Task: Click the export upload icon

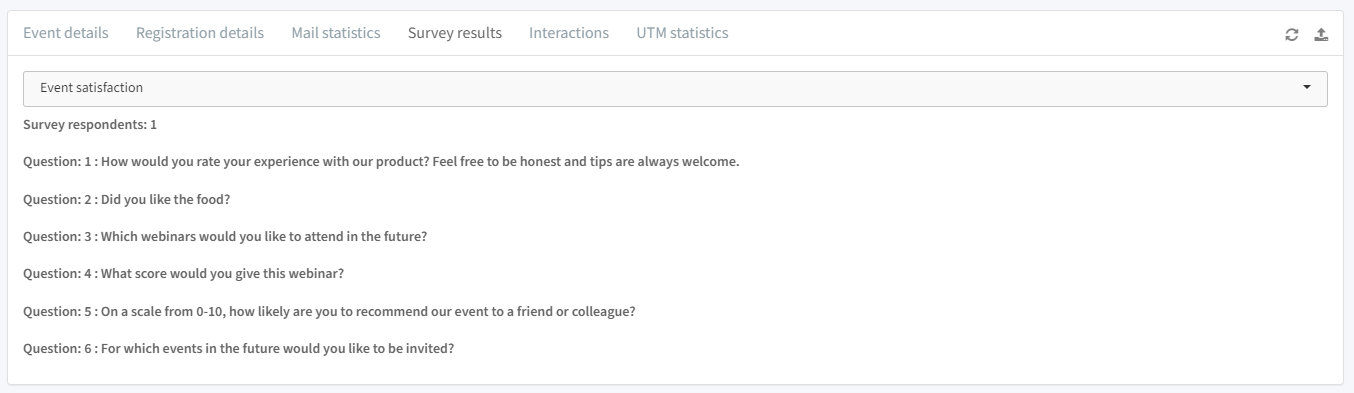Action: 1321,34
